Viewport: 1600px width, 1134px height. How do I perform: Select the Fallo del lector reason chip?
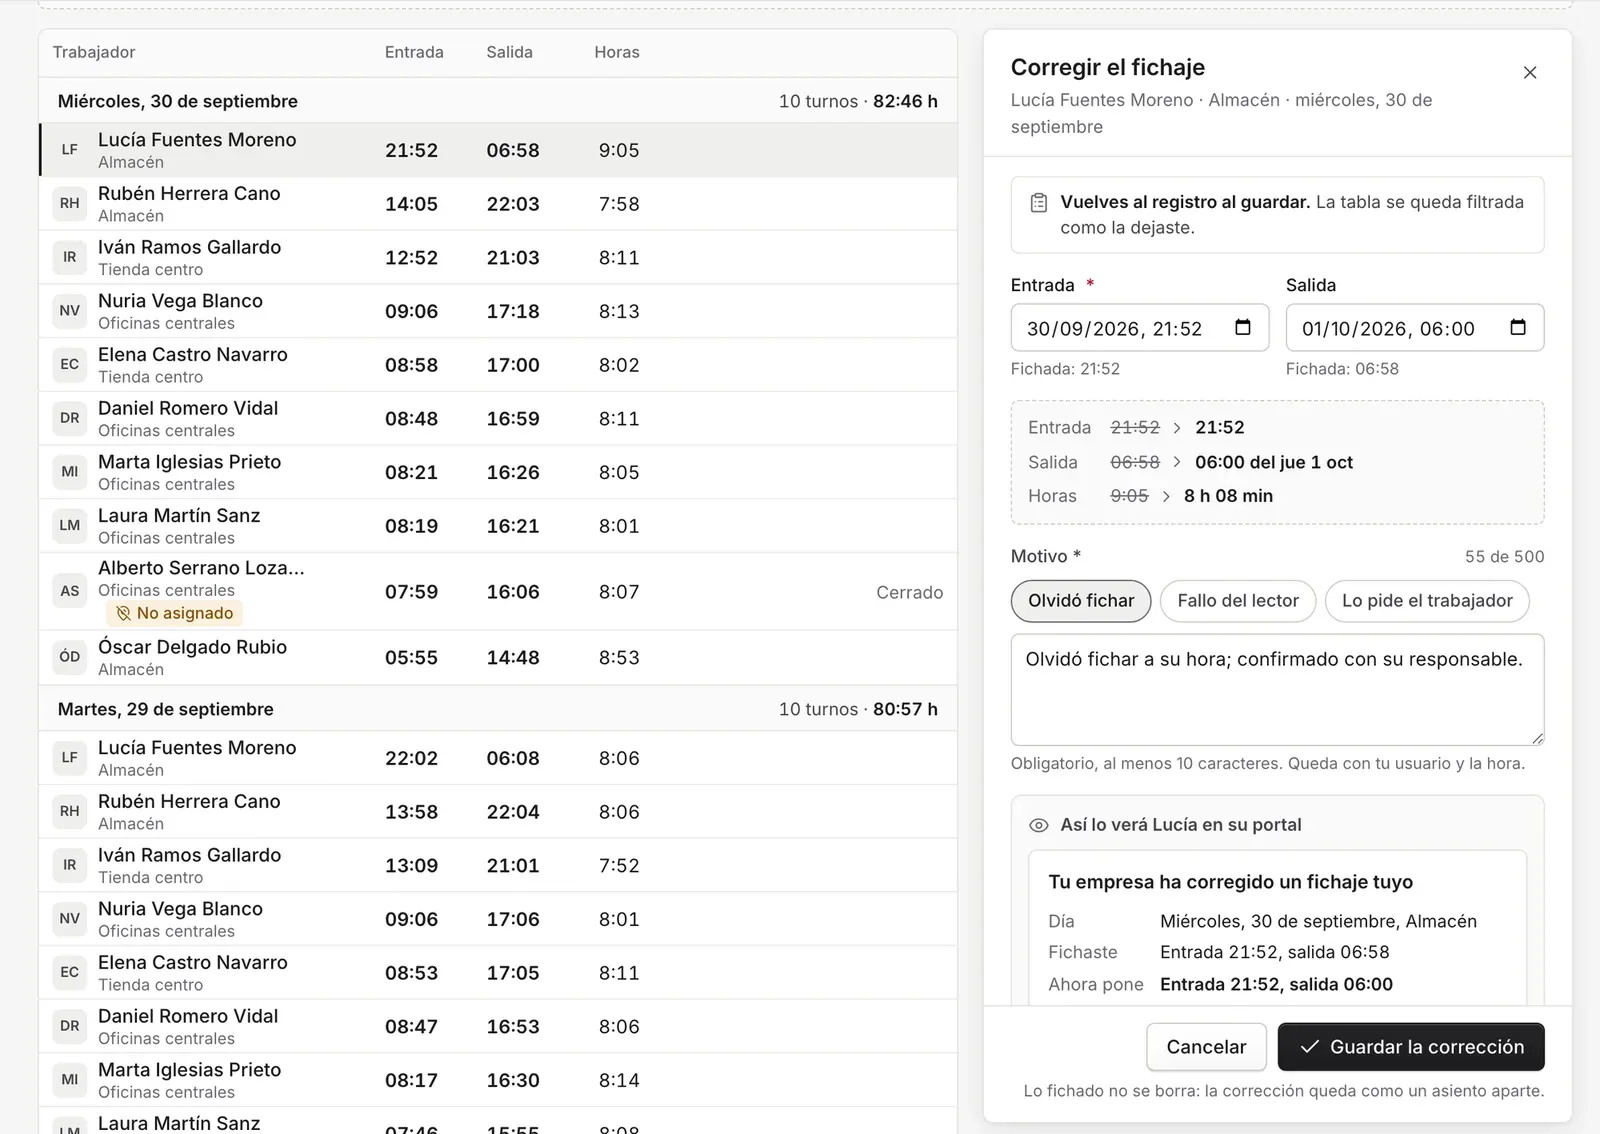point(1238,601)
